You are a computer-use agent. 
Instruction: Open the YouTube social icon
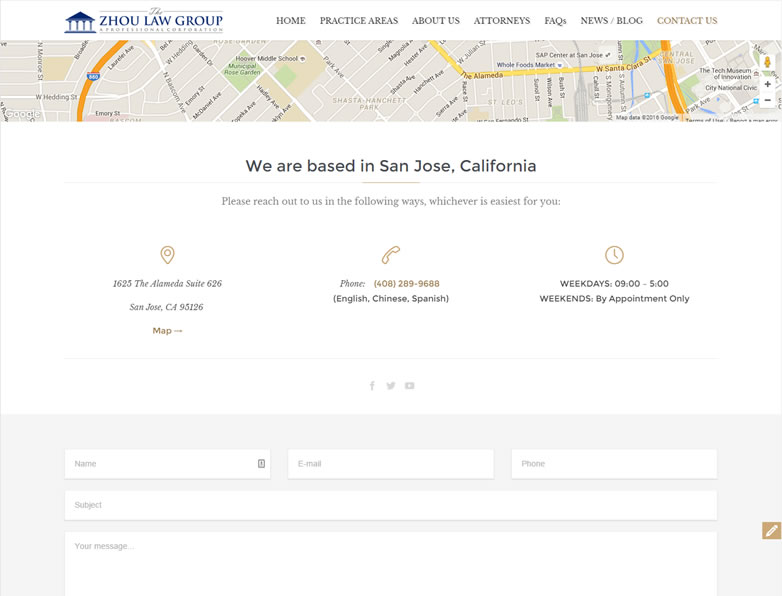(410, 386)
